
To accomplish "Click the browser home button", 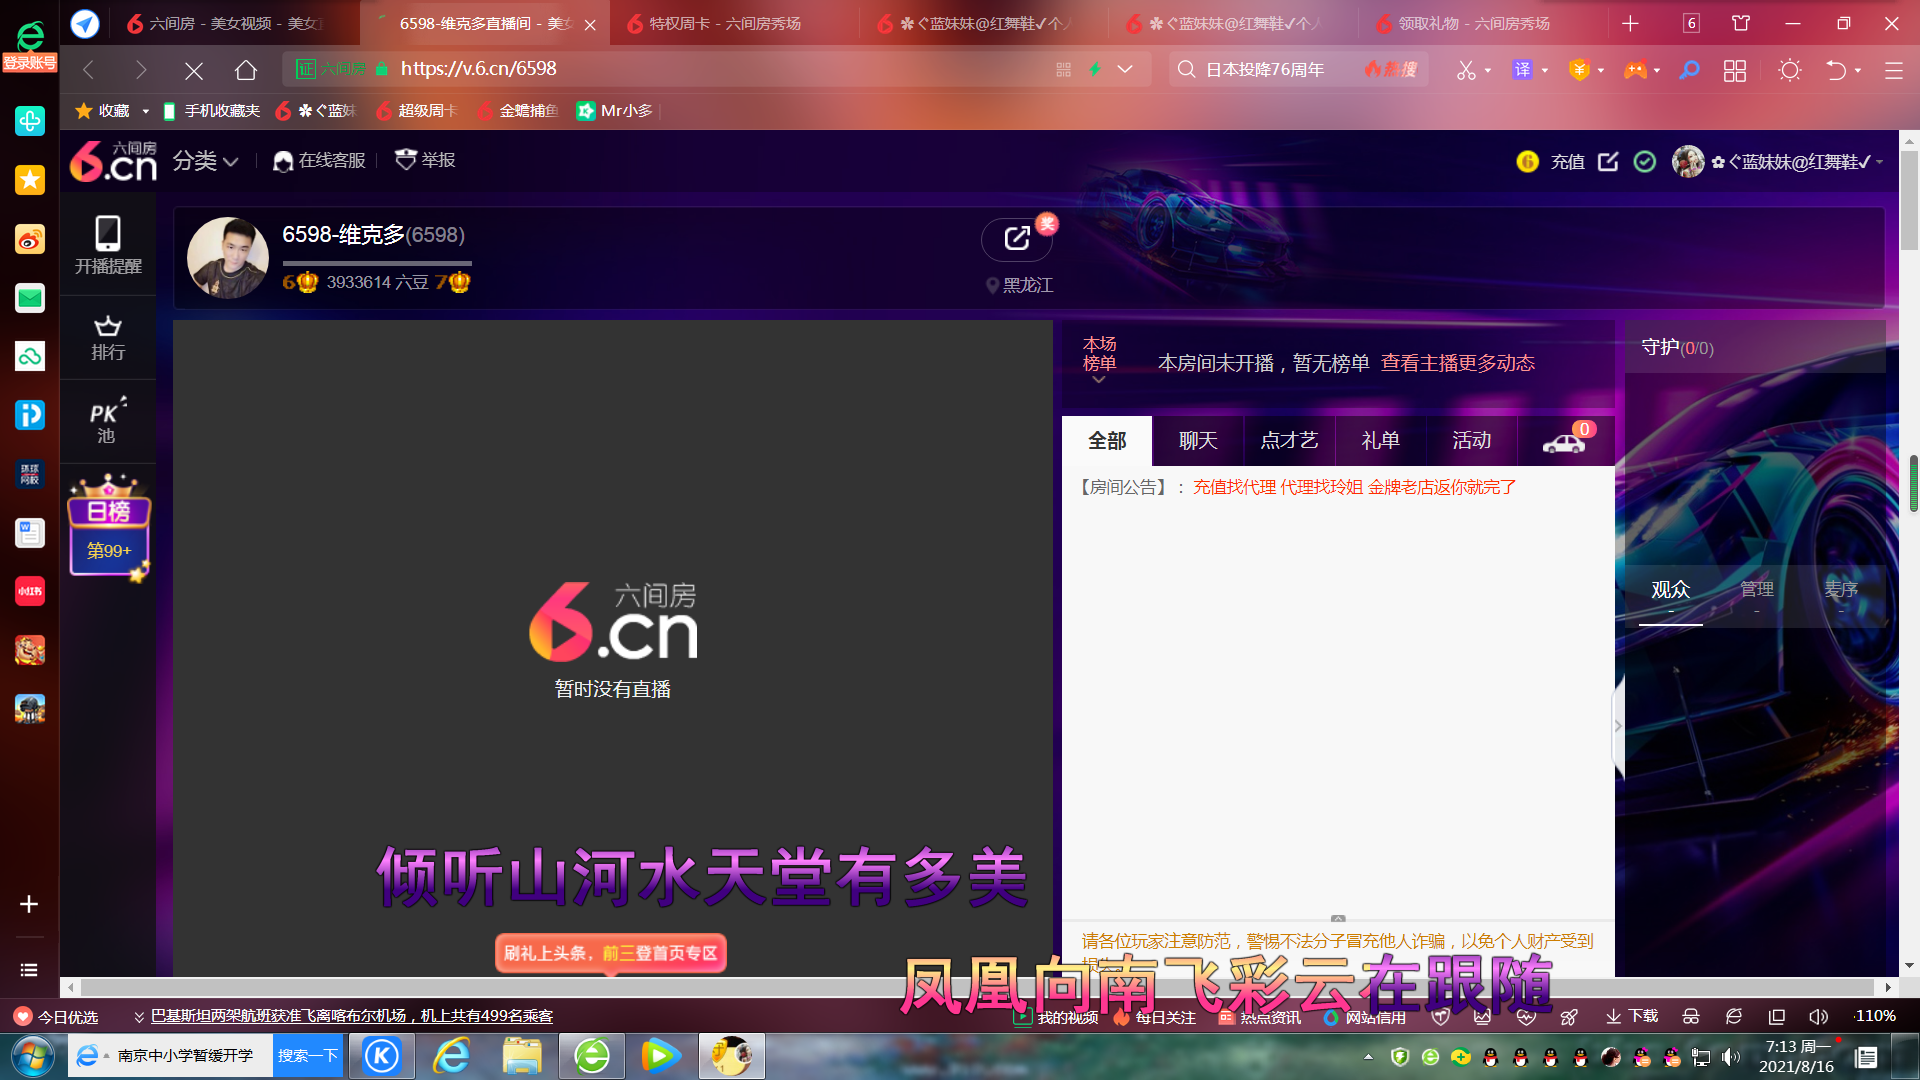I will tap(246, 70).
